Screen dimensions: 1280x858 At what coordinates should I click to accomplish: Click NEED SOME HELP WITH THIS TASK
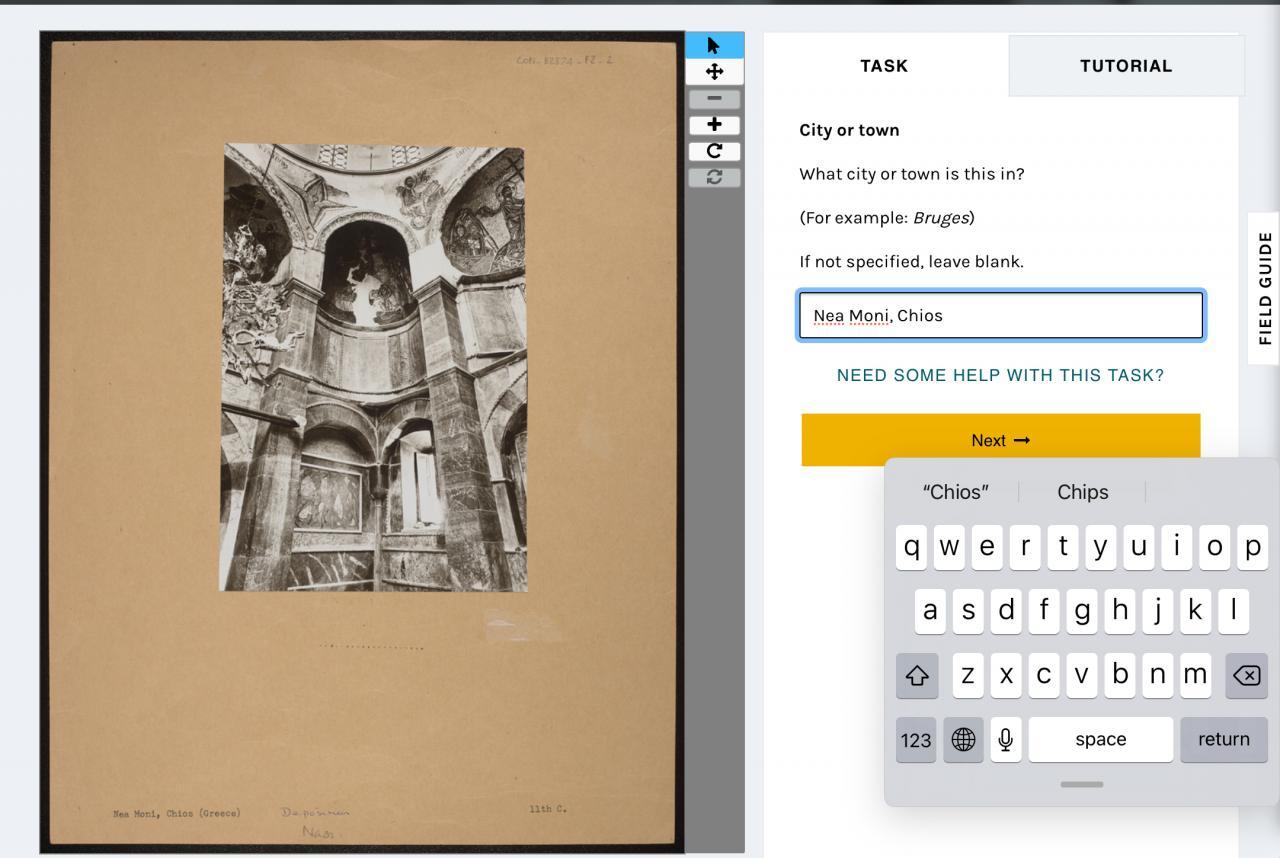tap(1000, 375)
